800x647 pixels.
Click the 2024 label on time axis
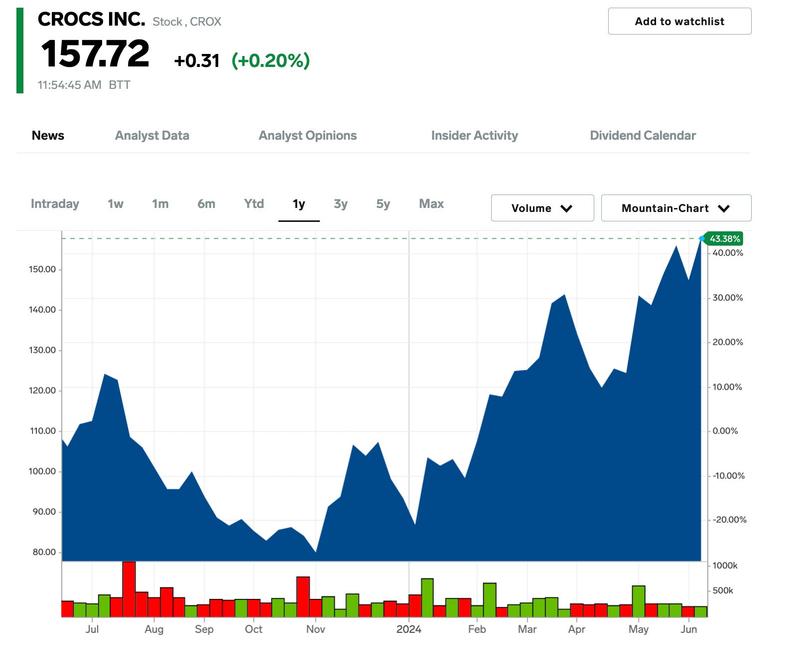click(x=409, y=629)
